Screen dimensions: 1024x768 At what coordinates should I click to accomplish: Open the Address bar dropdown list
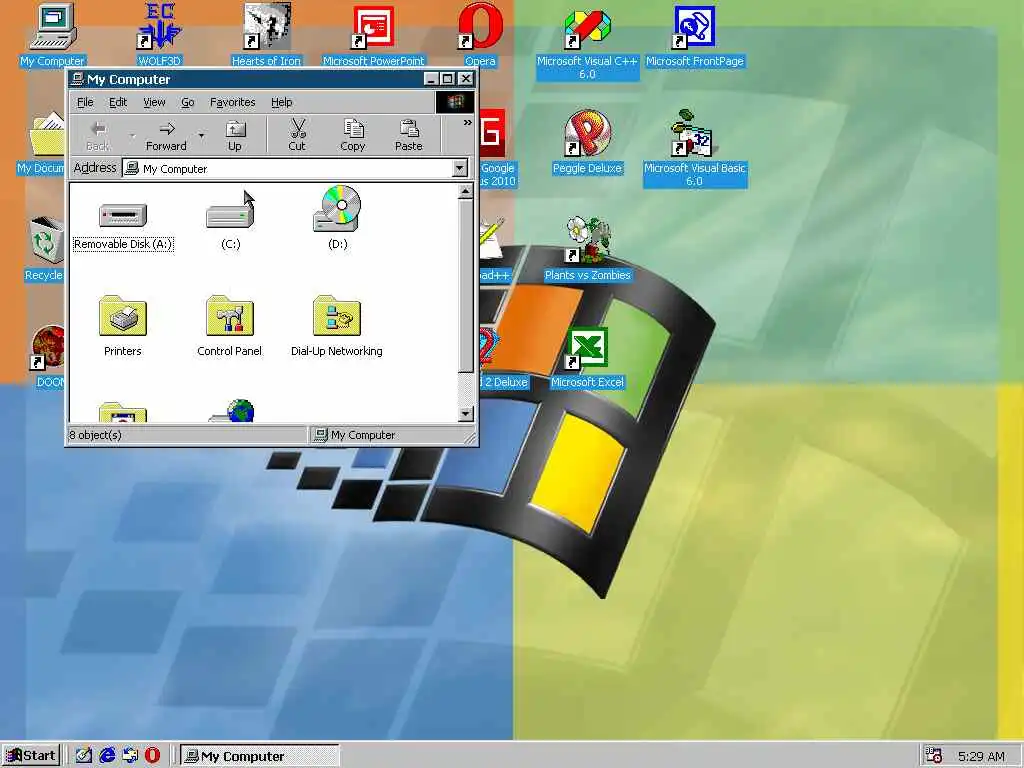pos(460,168)
